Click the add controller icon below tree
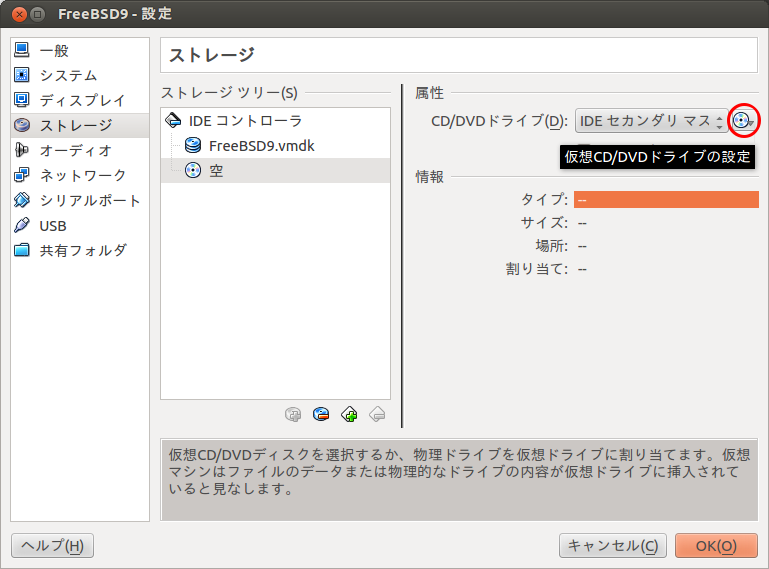The width and height of the screenshot is (769, 569). click(x=293, y=414)
